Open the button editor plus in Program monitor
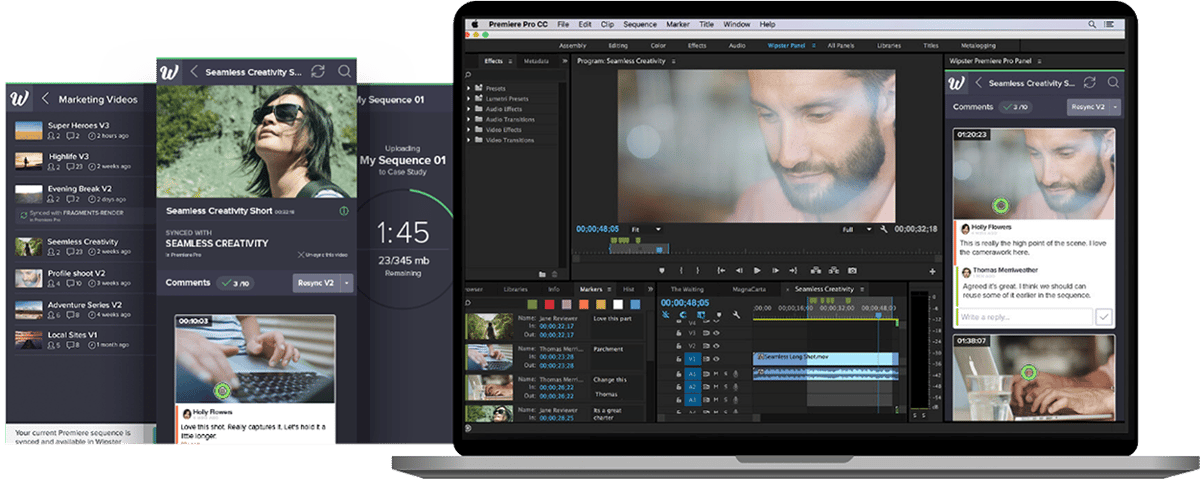1200x479 pixels. [x=932, y=270]
